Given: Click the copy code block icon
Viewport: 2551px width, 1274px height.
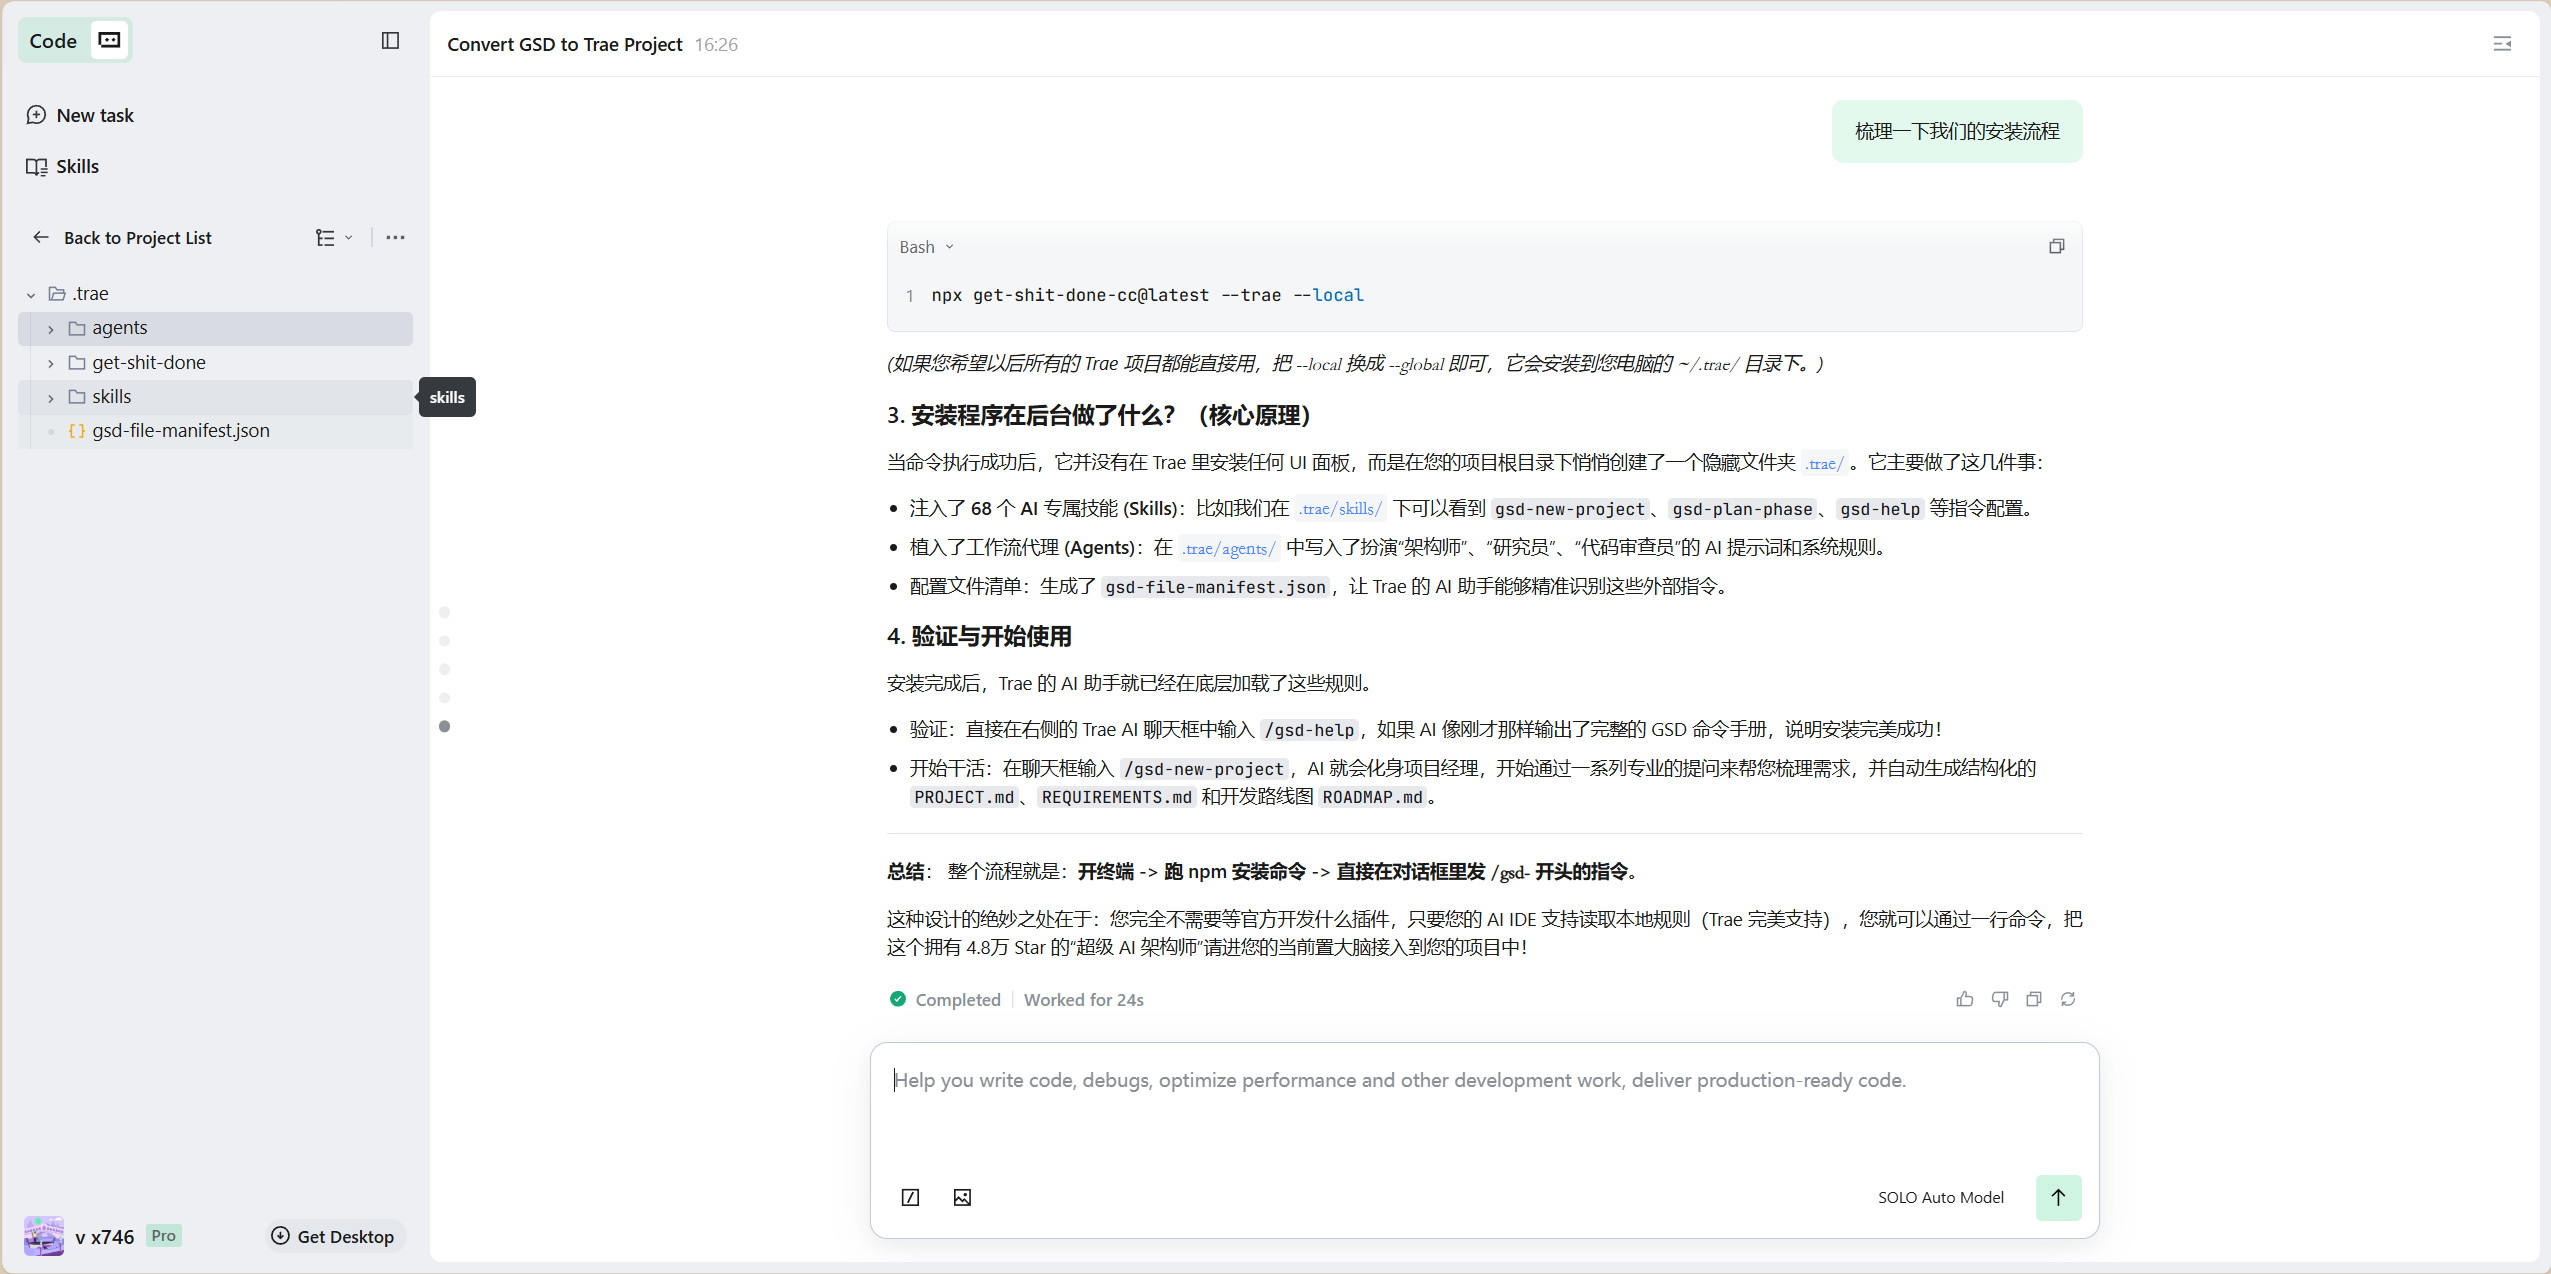Looking at the screenshot, I should point(2056,246).
